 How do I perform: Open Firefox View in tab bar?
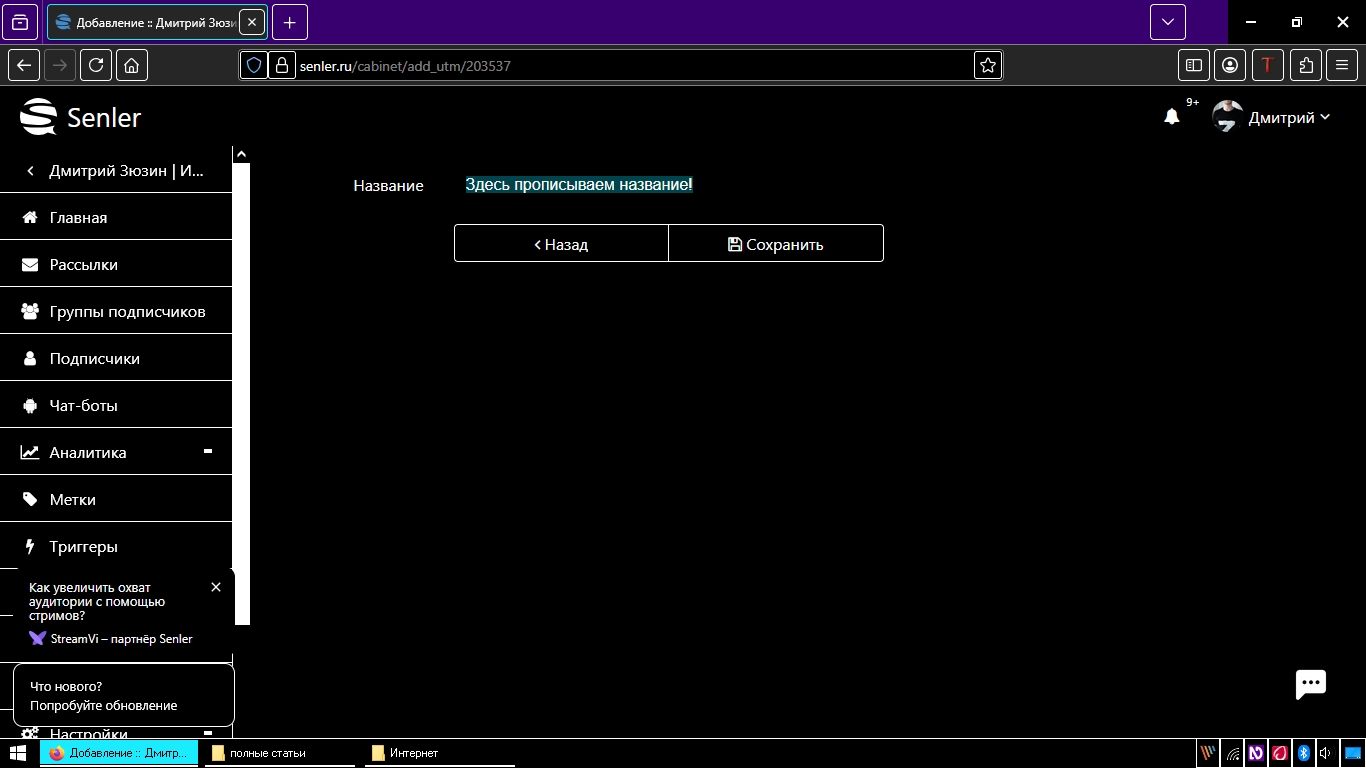pos(20,21)
